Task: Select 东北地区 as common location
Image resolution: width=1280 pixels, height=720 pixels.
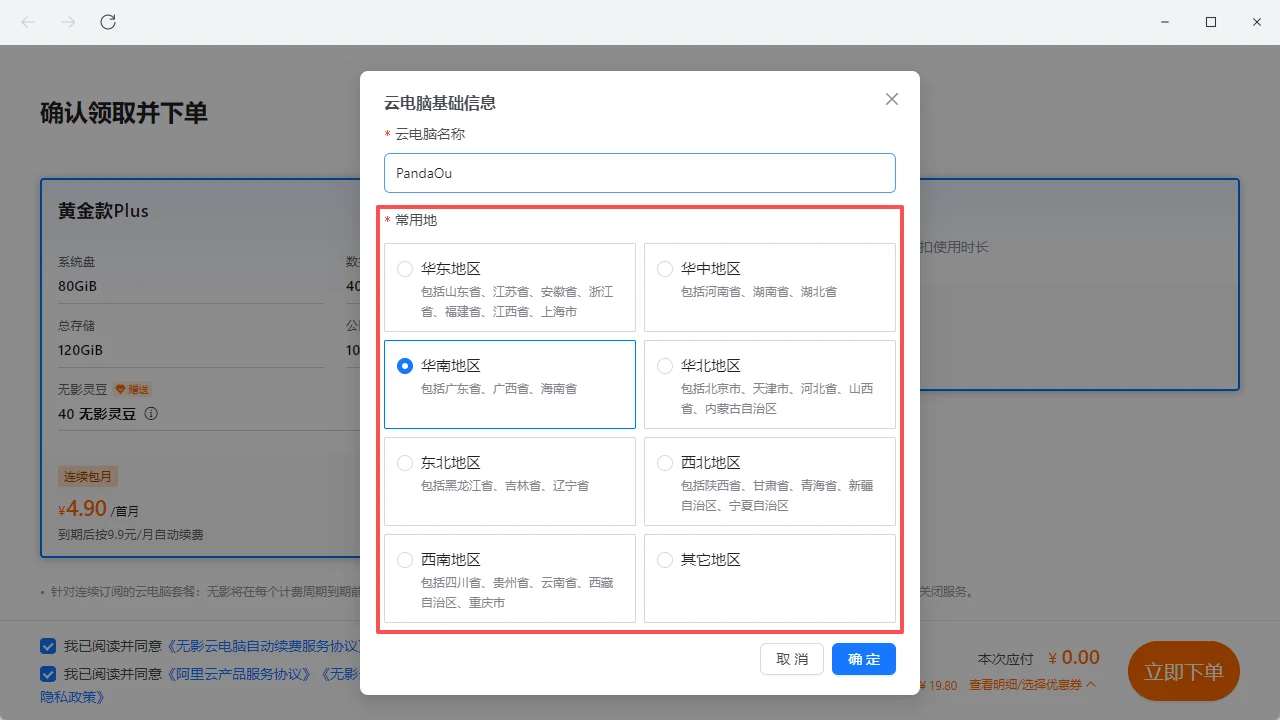Action: (405, 463)
